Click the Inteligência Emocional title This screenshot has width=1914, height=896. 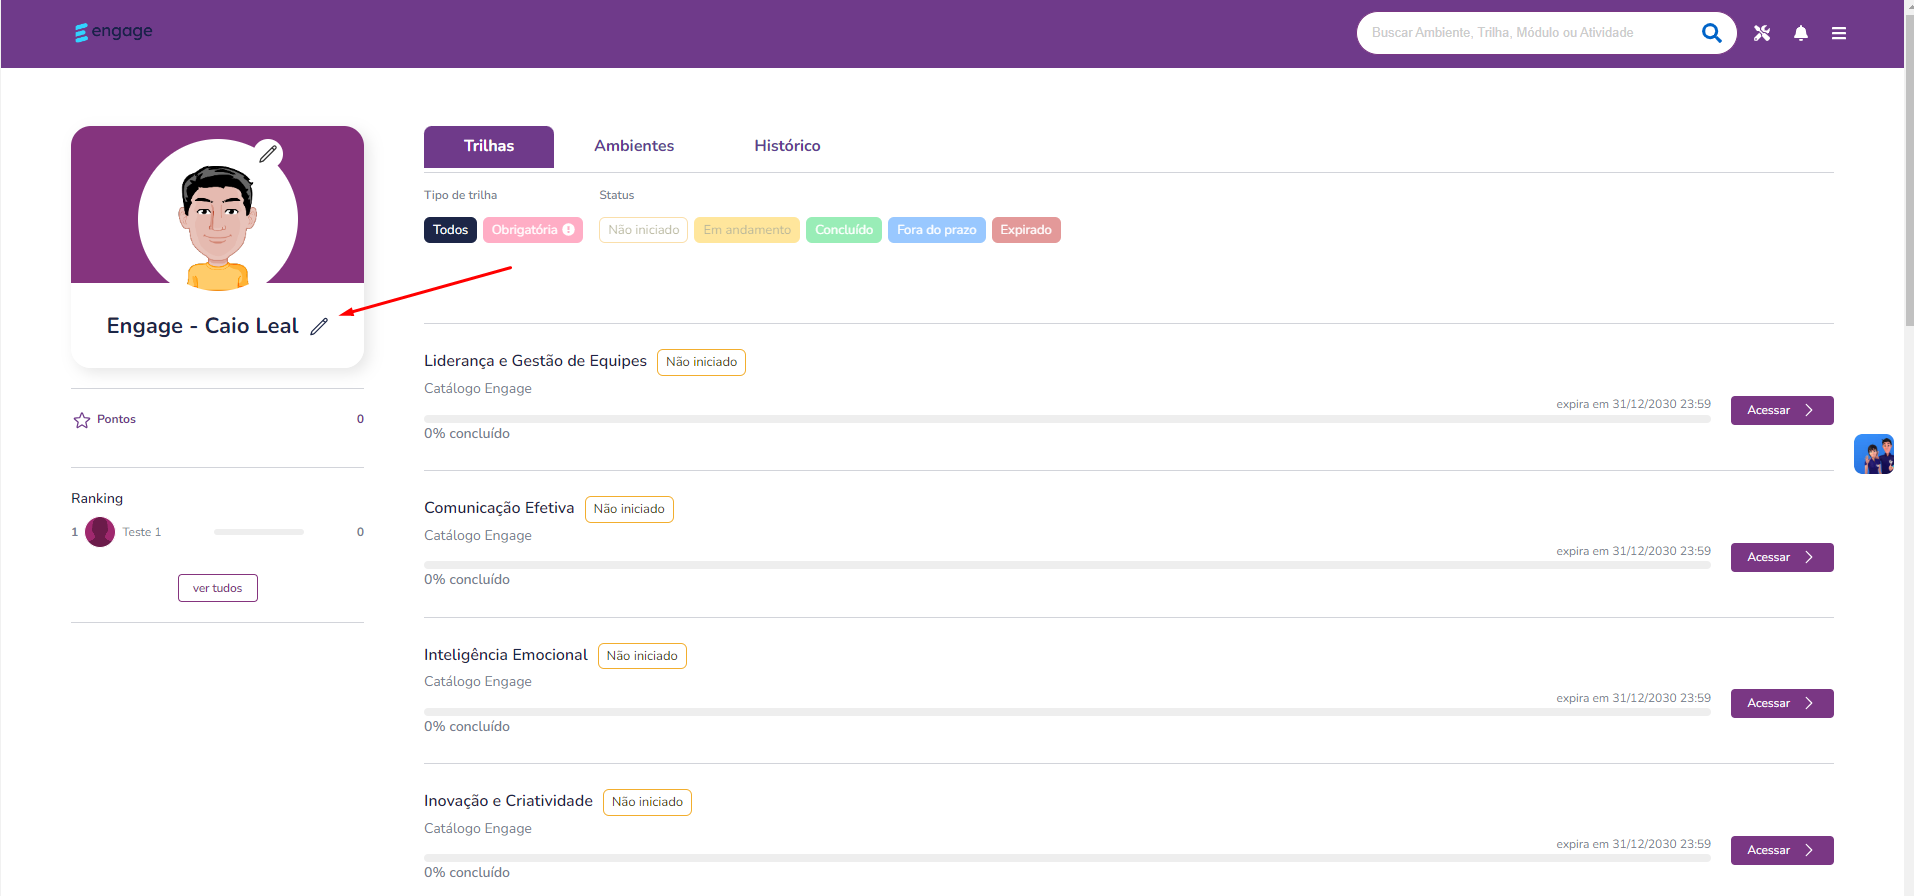point(506,655)
